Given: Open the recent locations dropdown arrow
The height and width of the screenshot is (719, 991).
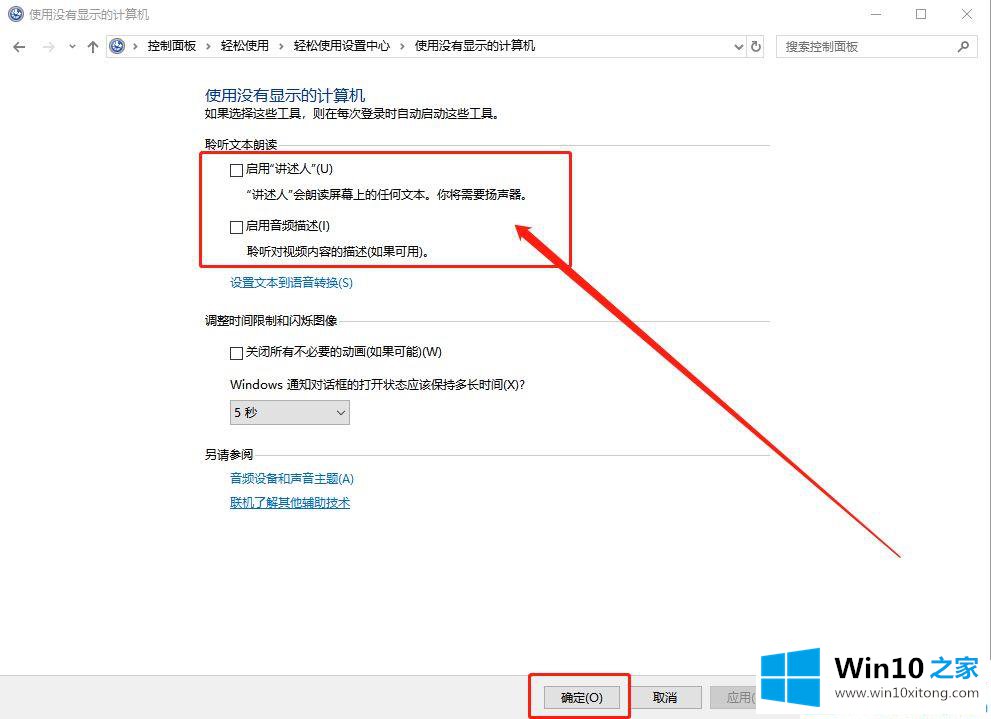Looking at the screenshot, I should [72, 47].
